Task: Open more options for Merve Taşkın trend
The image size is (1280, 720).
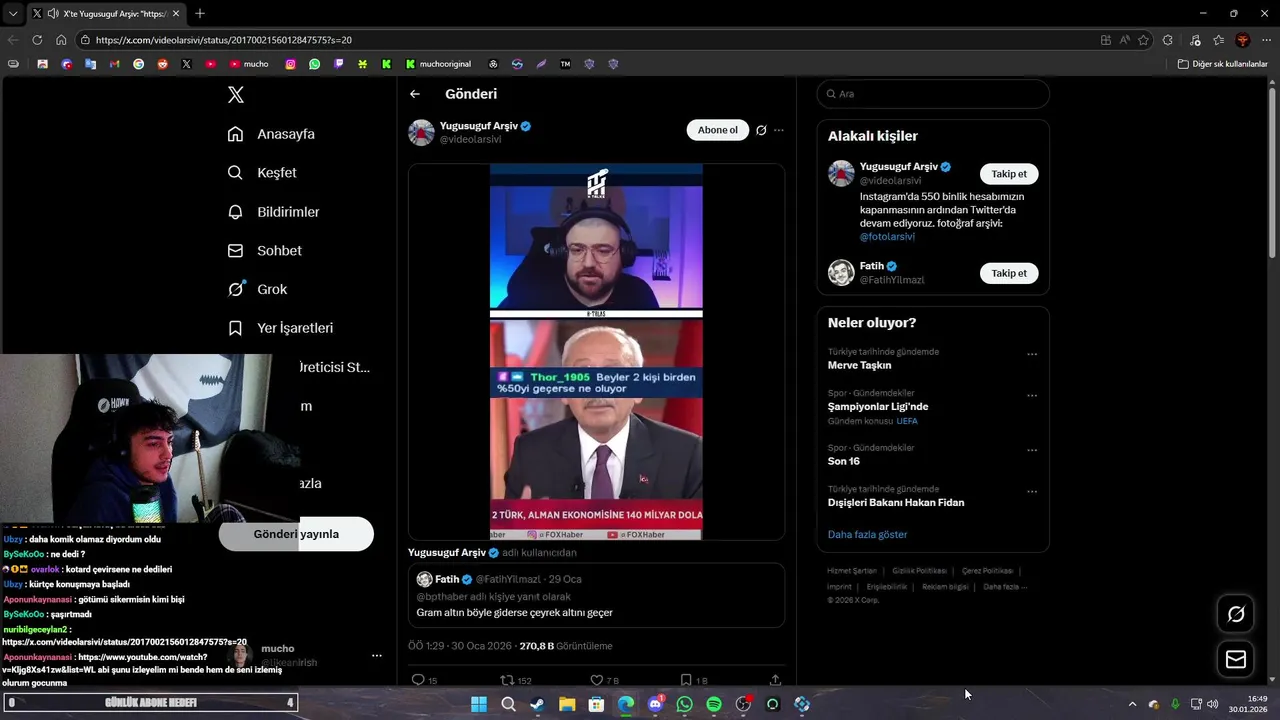Action: [1032, 354]
